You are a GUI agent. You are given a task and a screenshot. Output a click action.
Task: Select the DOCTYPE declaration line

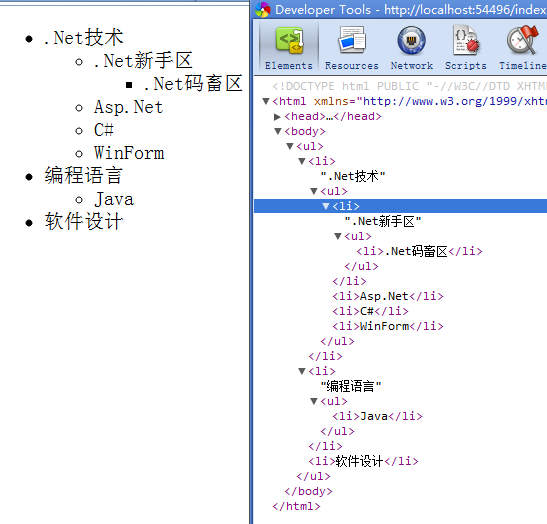410,86
